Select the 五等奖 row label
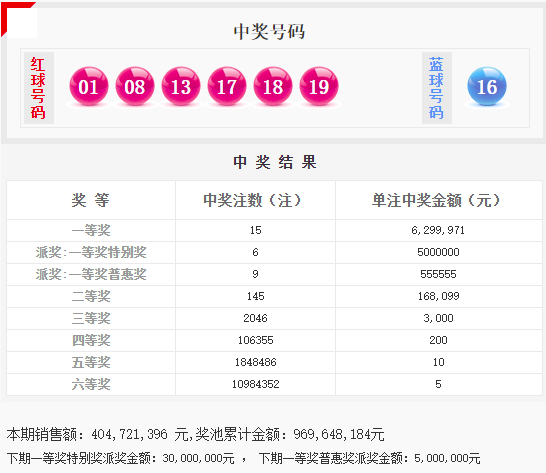This screenshot has width=546, height=473. pos(91,362)
